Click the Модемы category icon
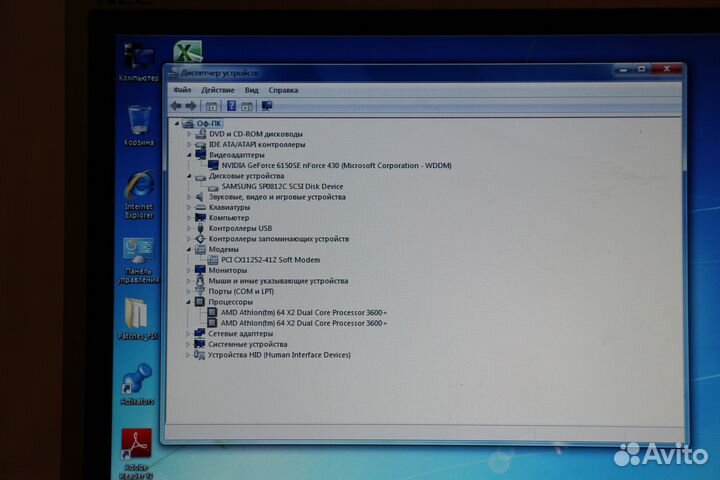Image resolution: width=720 pixels, height=480 pixels. (200, 249)
